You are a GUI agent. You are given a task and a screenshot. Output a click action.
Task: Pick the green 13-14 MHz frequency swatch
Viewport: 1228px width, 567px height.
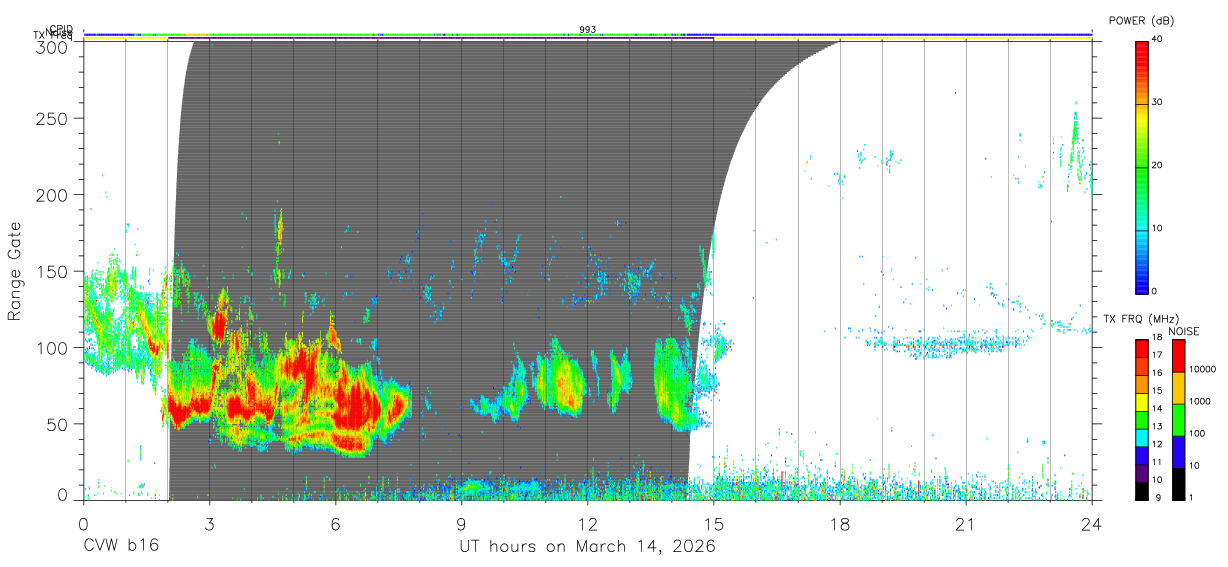point(1141,419)
